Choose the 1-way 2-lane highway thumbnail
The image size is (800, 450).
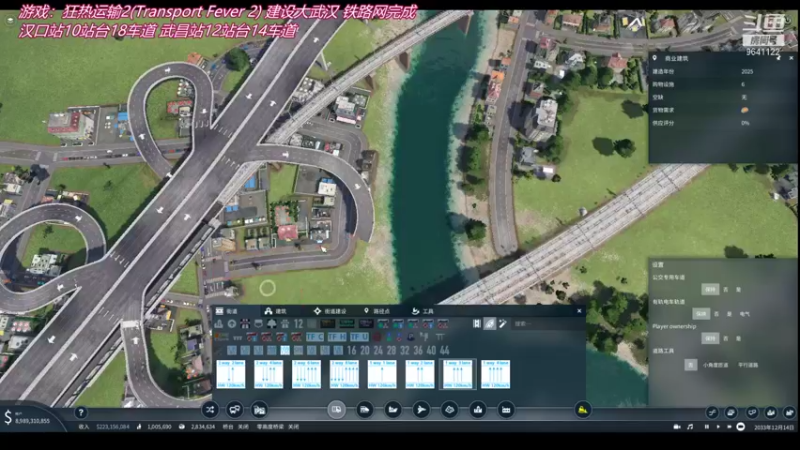420,374
